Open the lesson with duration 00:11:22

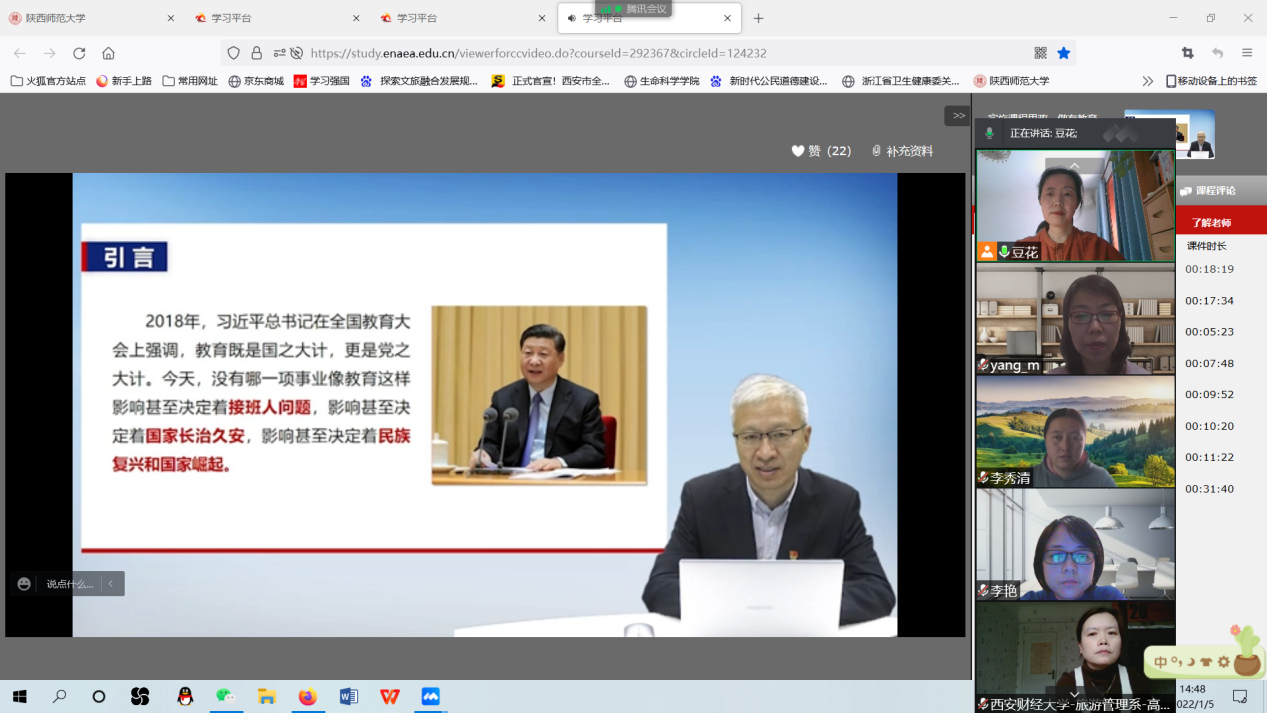coord(1210,457)
